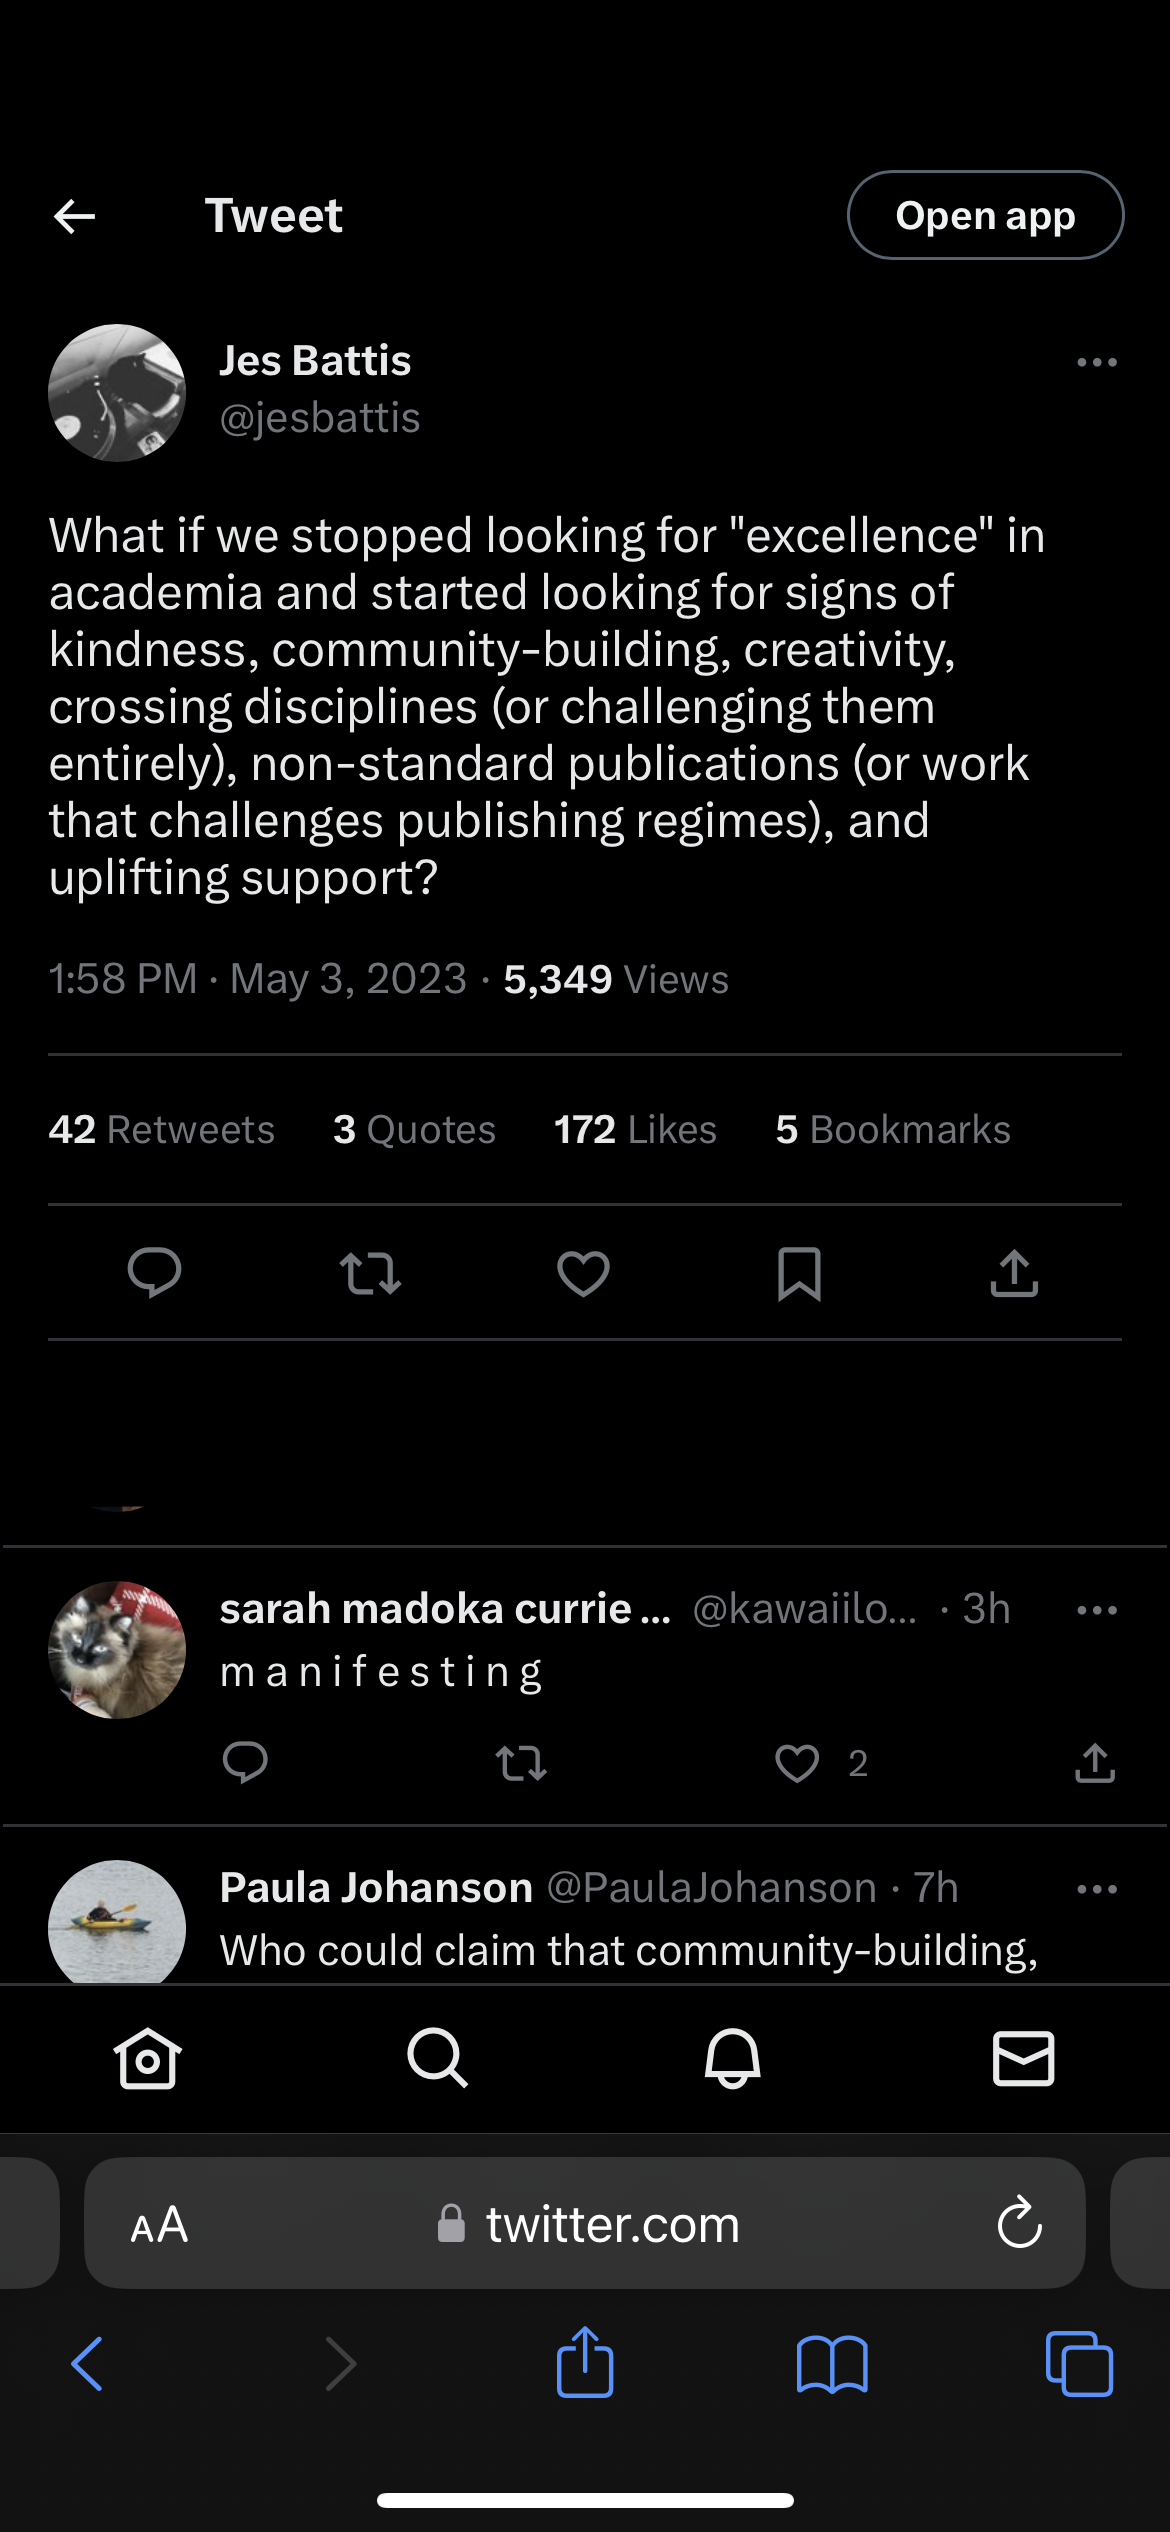
Task: Open the Notifications bell tab
Action: (732, 2058)
